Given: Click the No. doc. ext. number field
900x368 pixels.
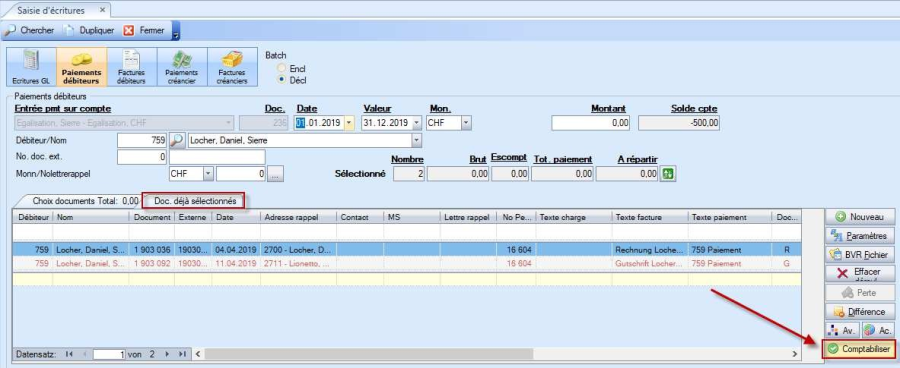Looking at the screenshot, I should [x=142, y=157].
